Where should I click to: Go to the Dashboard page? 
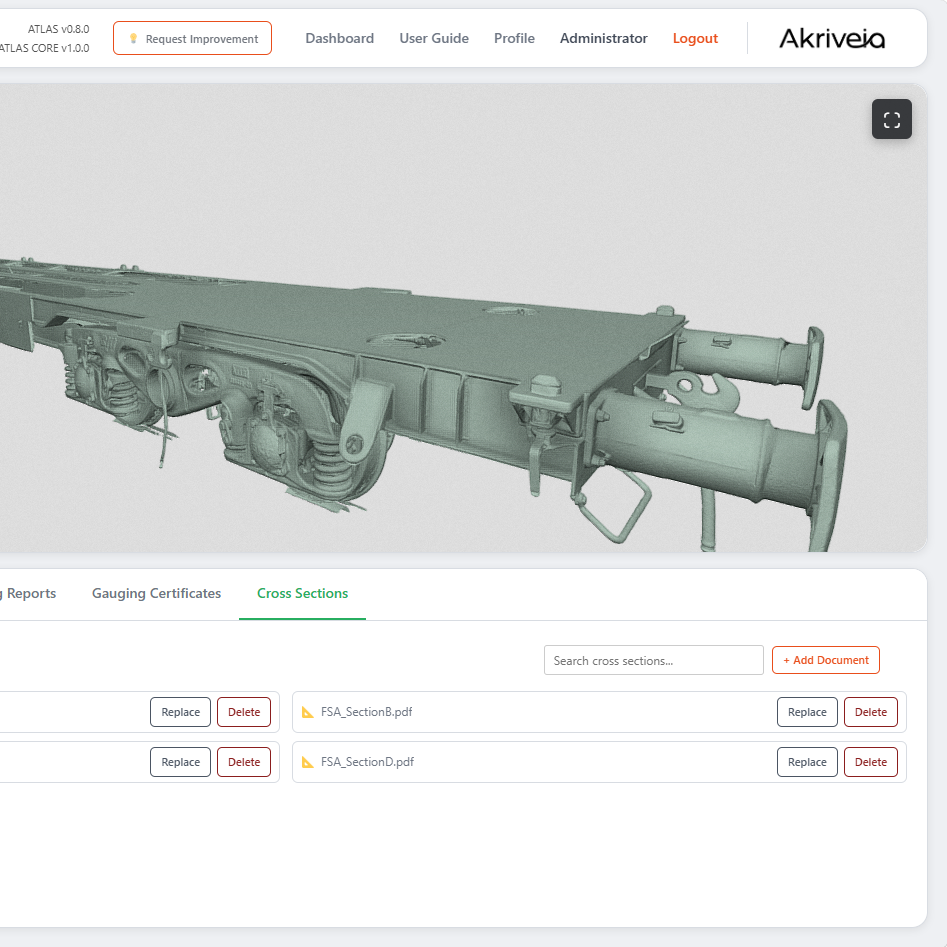[339, 39]
